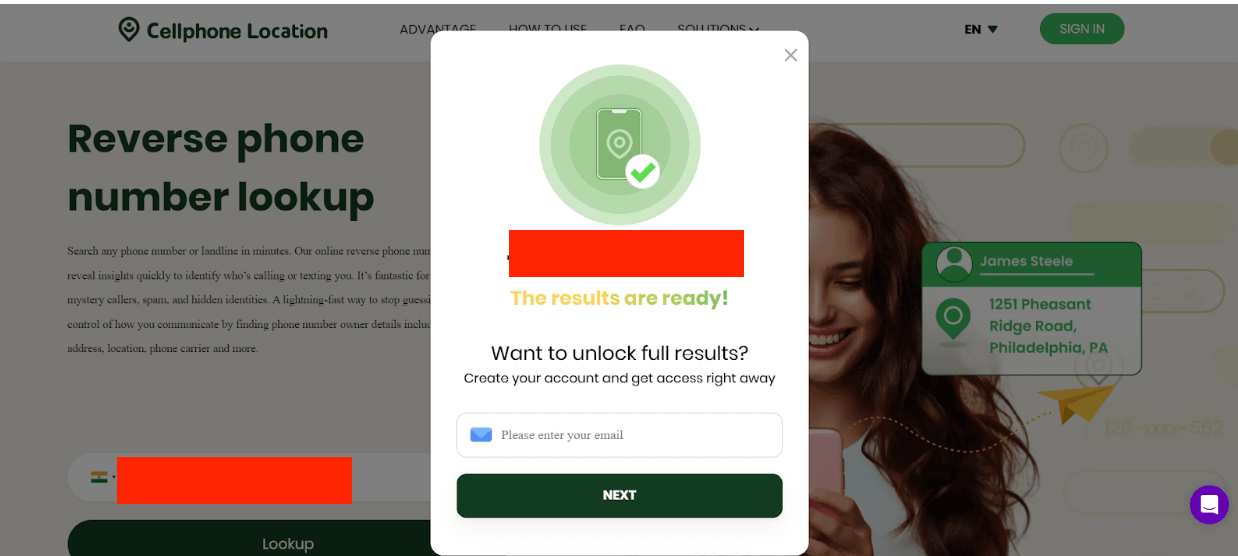Click the green location pin on address card
1238x556 pixels.
click(x=952, y=320)
